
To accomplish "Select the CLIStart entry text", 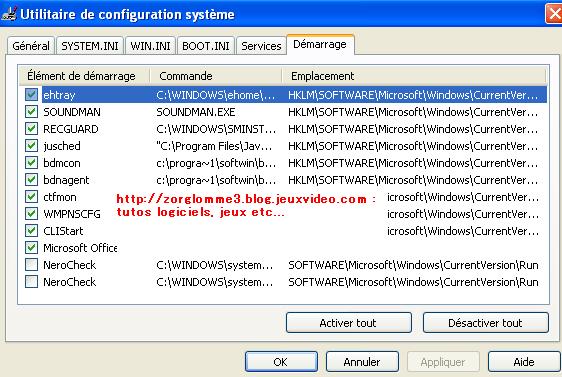I will click(x=63, y=231).
